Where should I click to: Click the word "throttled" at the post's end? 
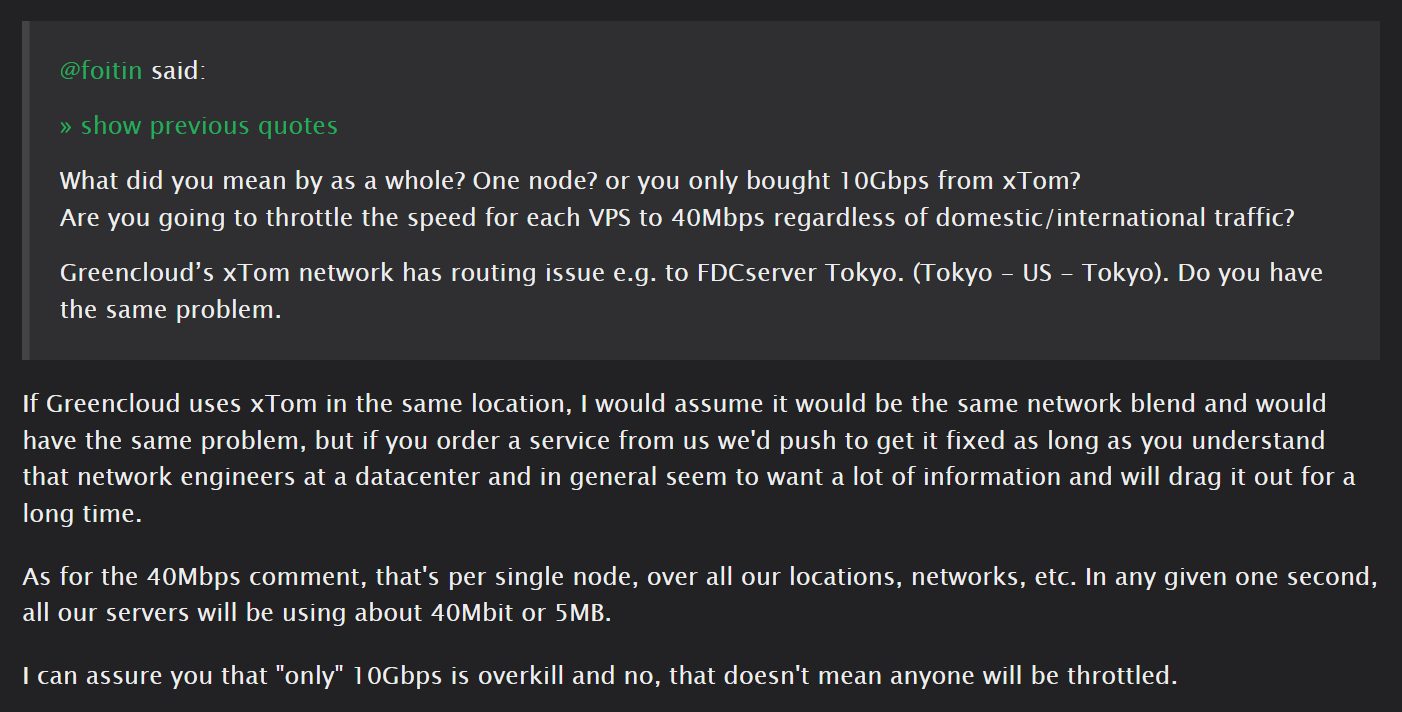[1120, 676]
